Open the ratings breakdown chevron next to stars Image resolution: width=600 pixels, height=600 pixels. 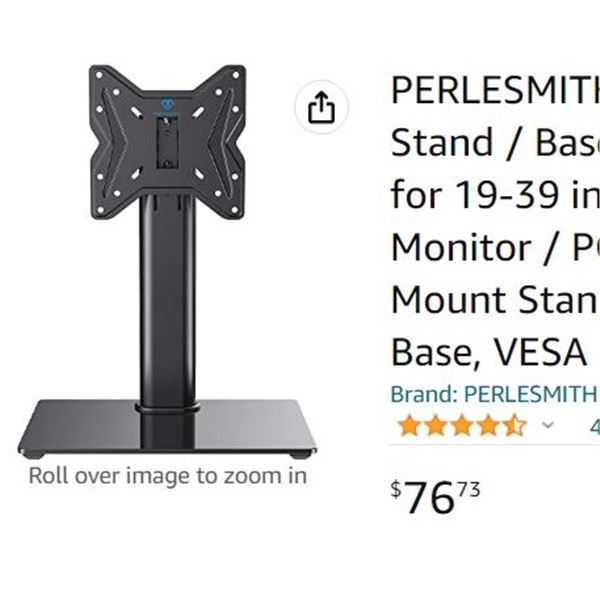click(547, 425)
